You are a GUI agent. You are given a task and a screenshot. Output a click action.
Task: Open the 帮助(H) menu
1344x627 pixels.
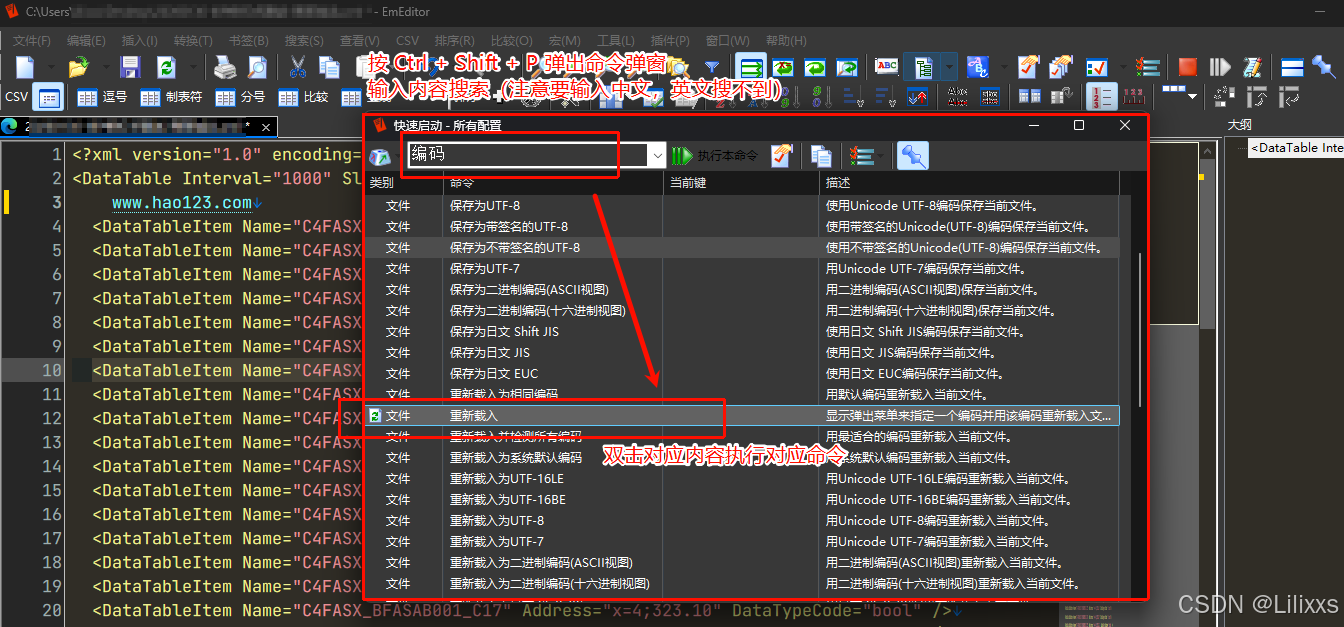(x=785, y=40)
